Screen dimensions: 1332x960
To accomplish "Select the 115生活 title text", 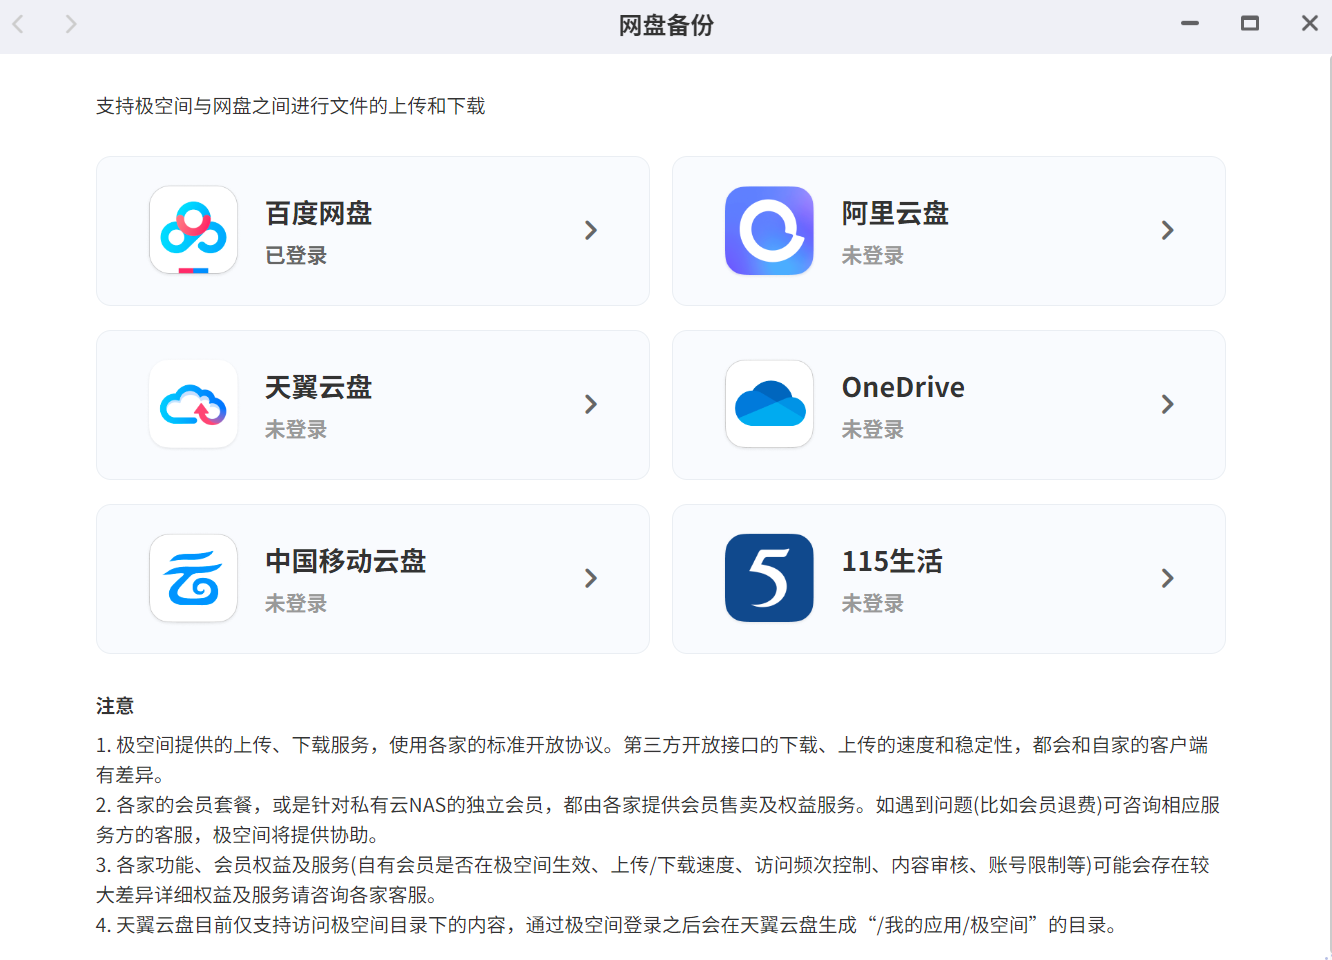I will (x=892, y=562).
